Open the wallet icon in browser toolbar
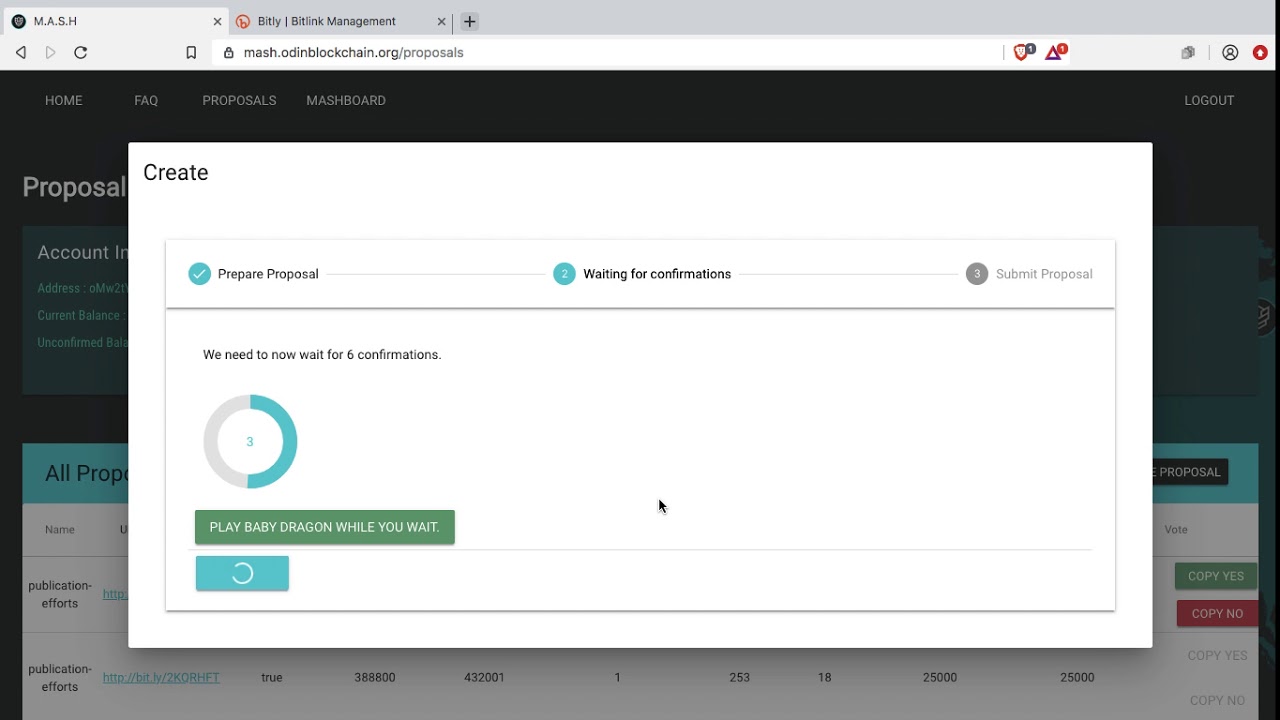Image resolution: width=1280 pixels, height=720 pixels. 1188,53
